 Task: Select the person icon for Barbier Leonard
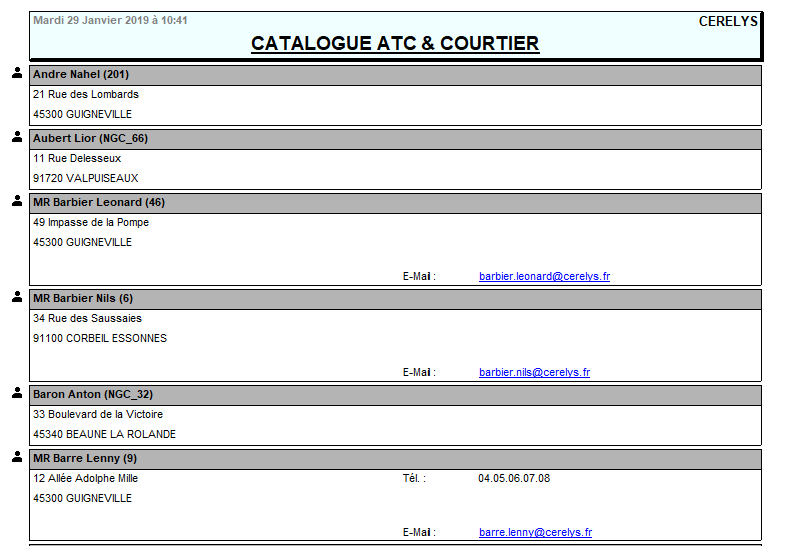click(17, 201)
